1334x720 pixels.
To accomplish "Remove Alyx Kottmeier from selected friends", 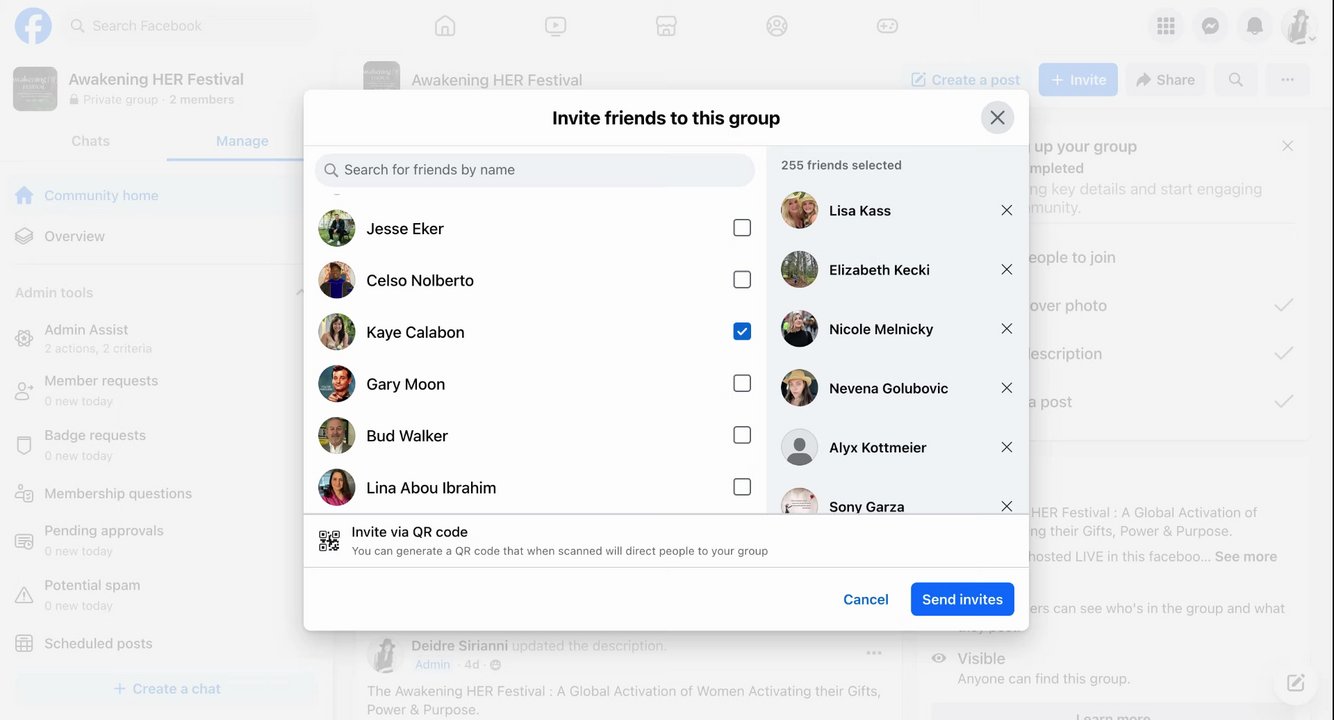I will (1007, 447).
